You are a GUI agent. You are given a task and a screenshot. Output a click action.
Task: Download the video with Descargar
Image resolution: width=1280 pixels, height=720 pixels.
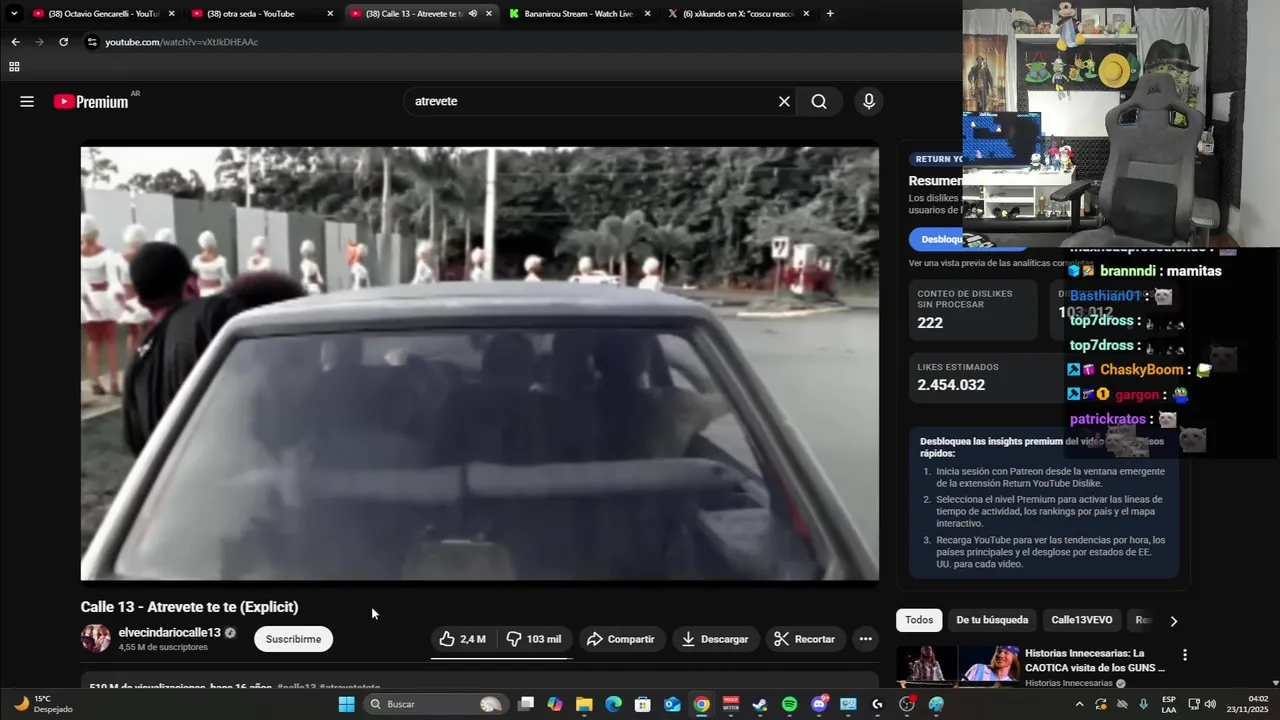(715, 639)
